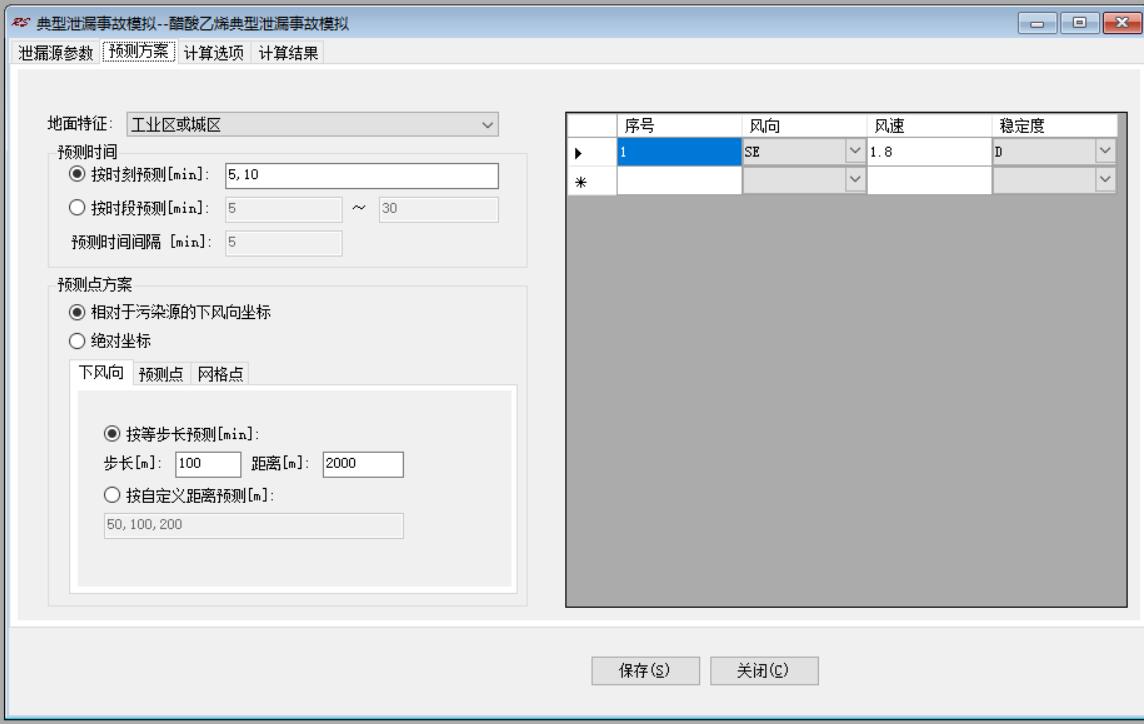This screenshot has width=1144, height=724.
Task: Click the 按时段预测 start field showing 5
Action: [x=284, y=209]
